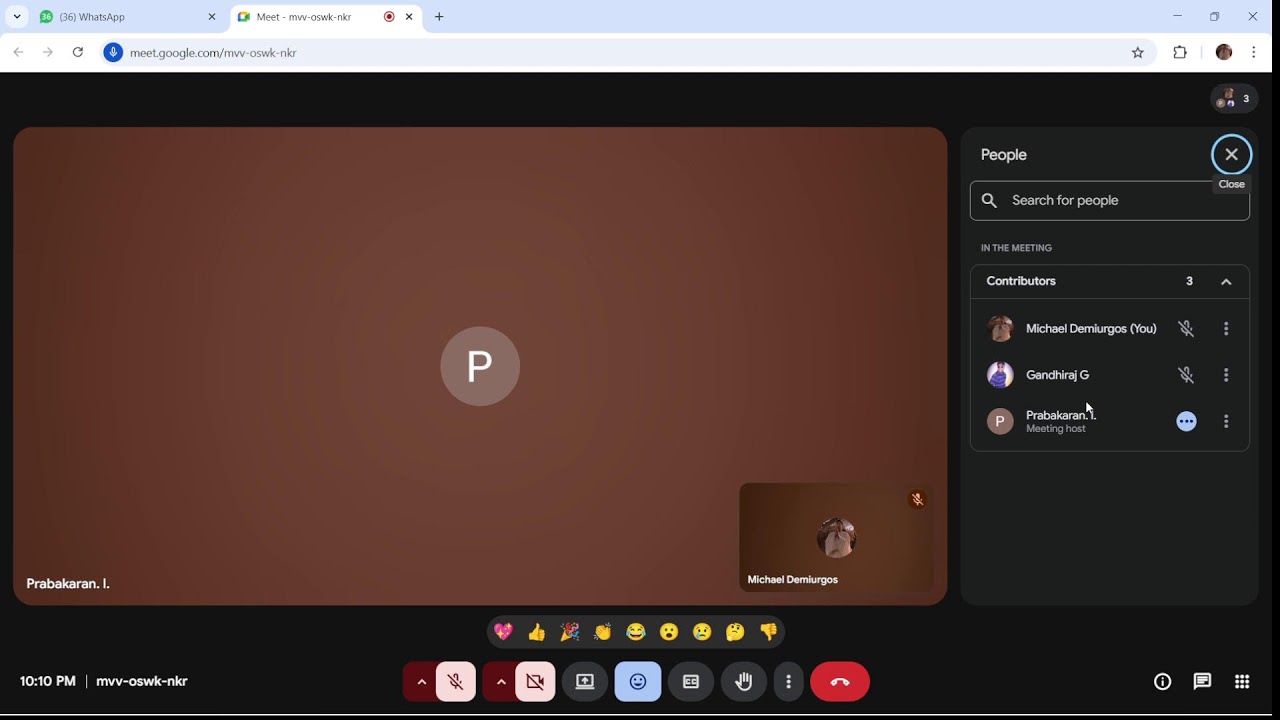This screenshot has width=1280, height=720.
Task: Send the thinking face reaction
Action: (735, 632)
